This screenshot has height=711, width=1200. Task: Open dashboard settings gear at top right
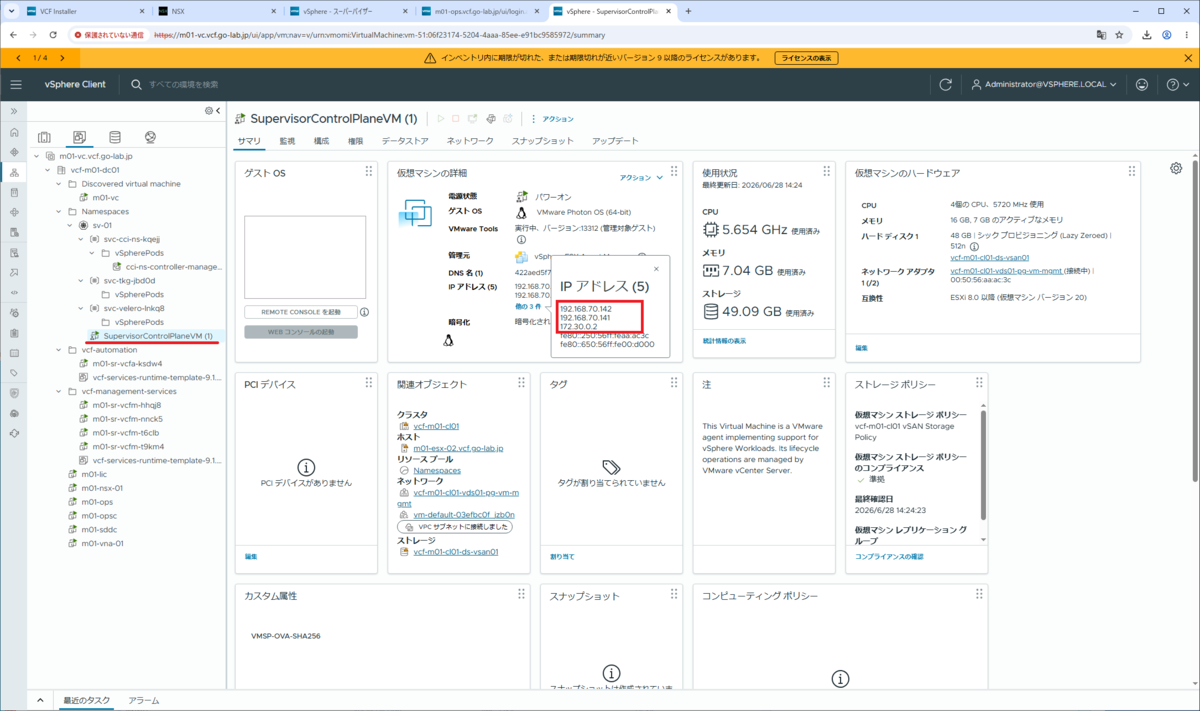pos(1176,168)
